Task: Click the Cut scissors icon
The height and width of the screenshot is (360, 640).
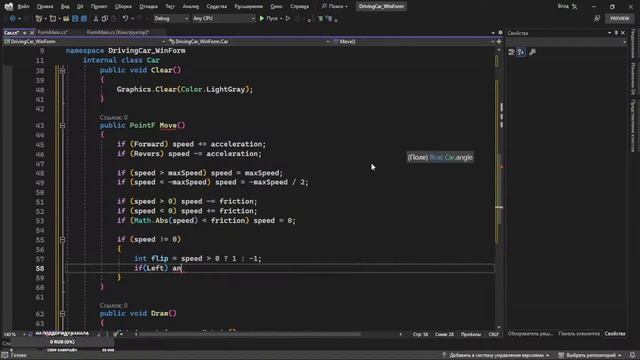Action: pos(96,18)
